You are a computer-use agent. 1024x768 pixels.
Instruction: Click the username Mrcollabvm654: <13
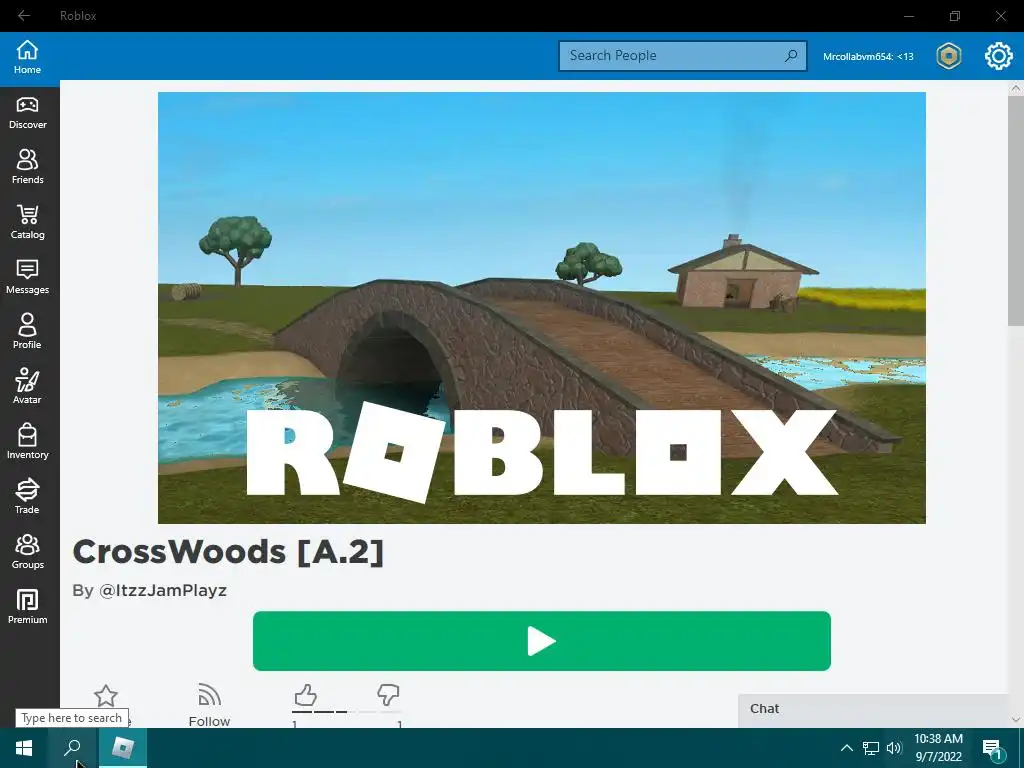click(x=868, y=57)
